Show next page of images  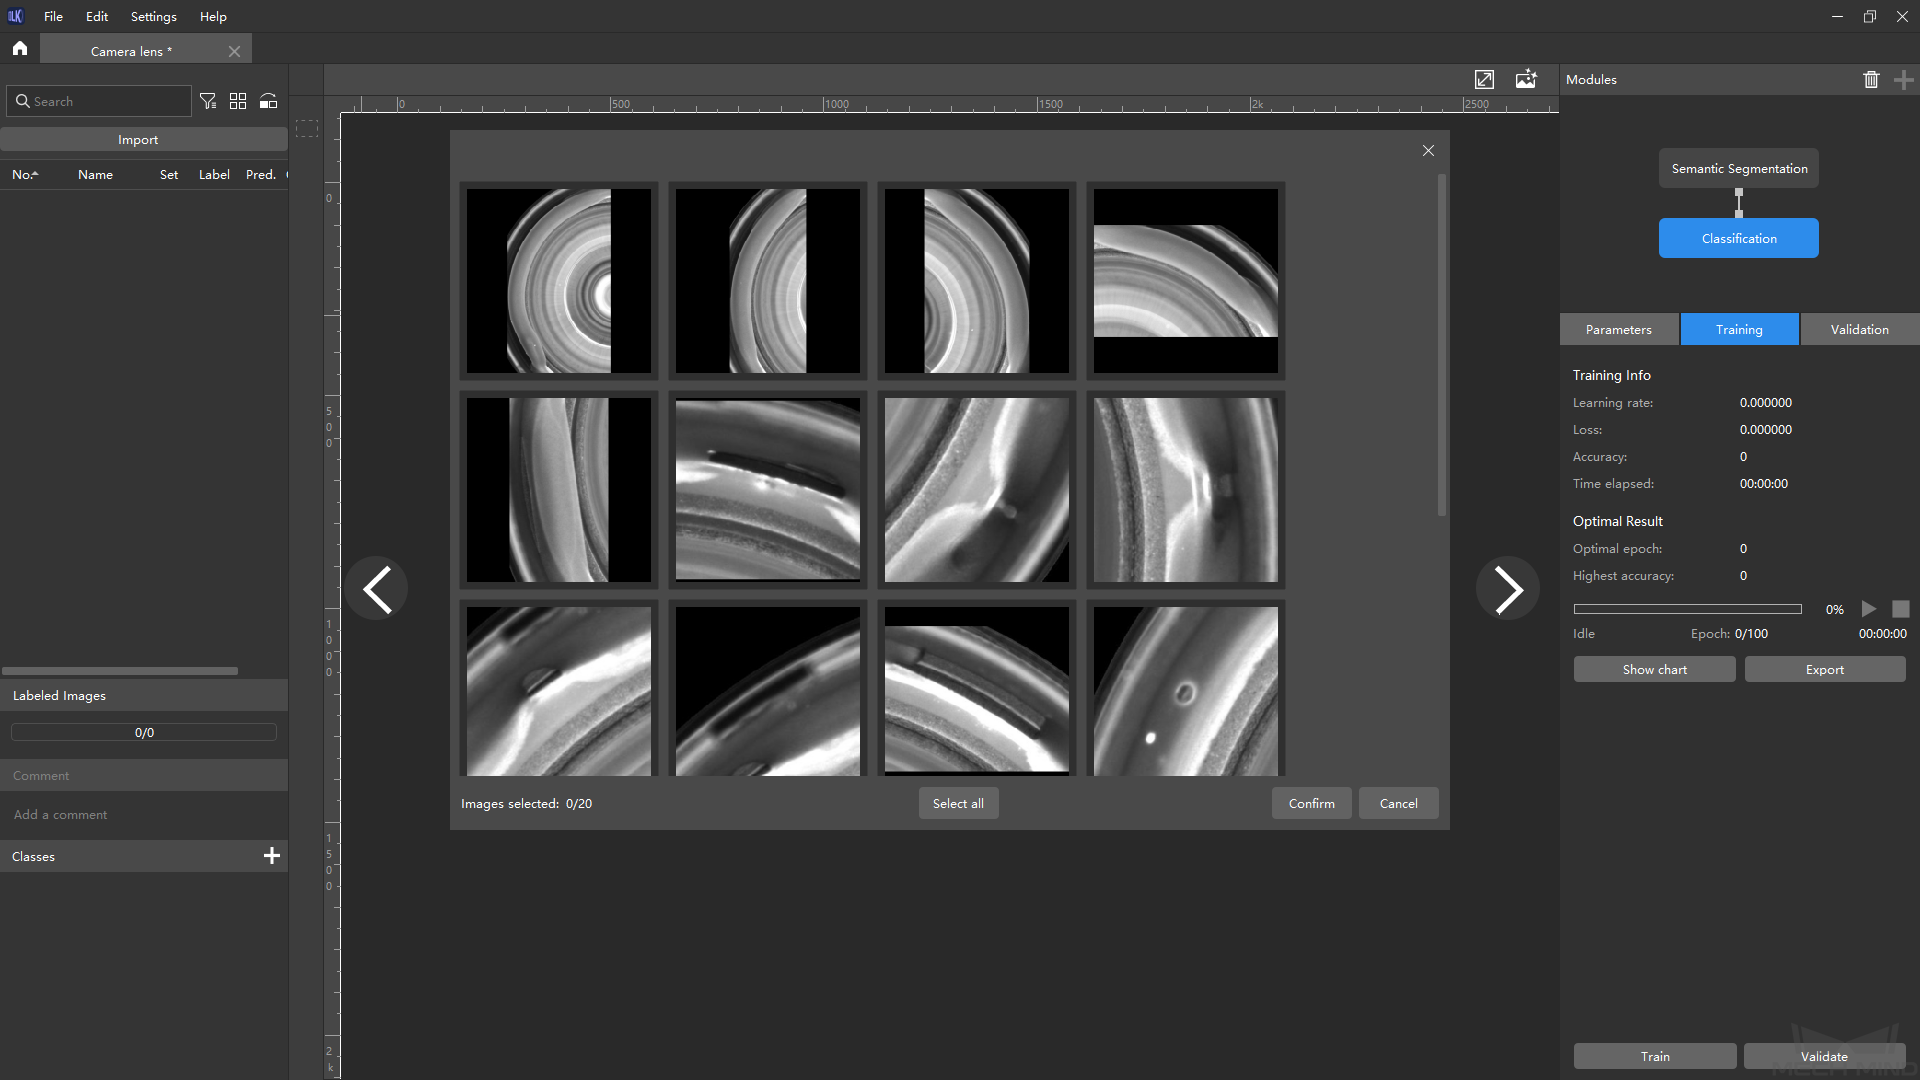coord(1507,588)
